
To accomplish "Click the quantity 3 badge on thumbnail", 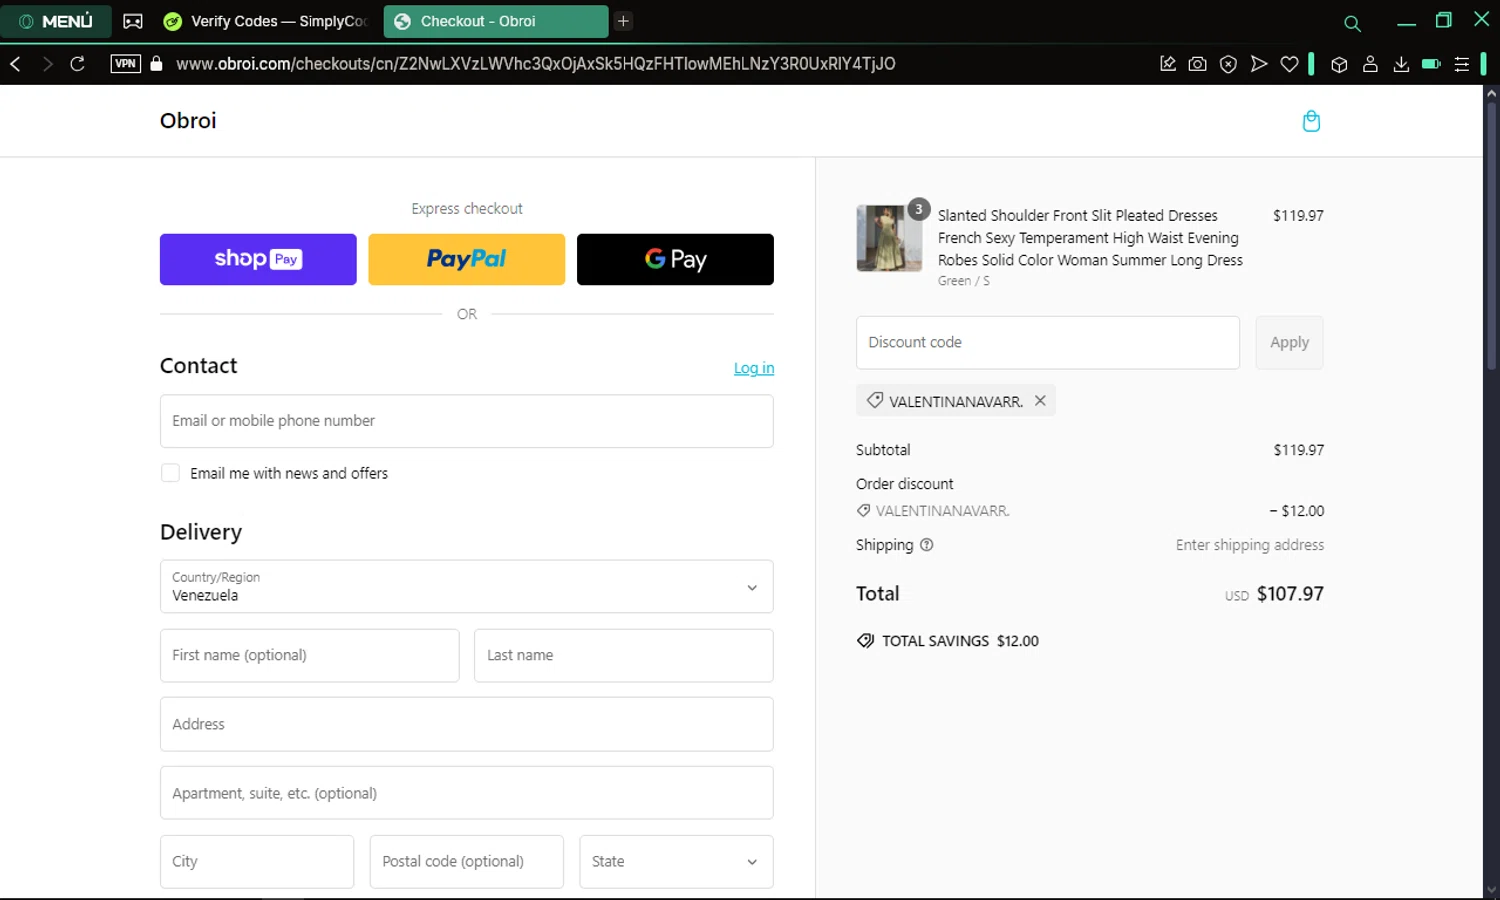I will pos(918,209).
